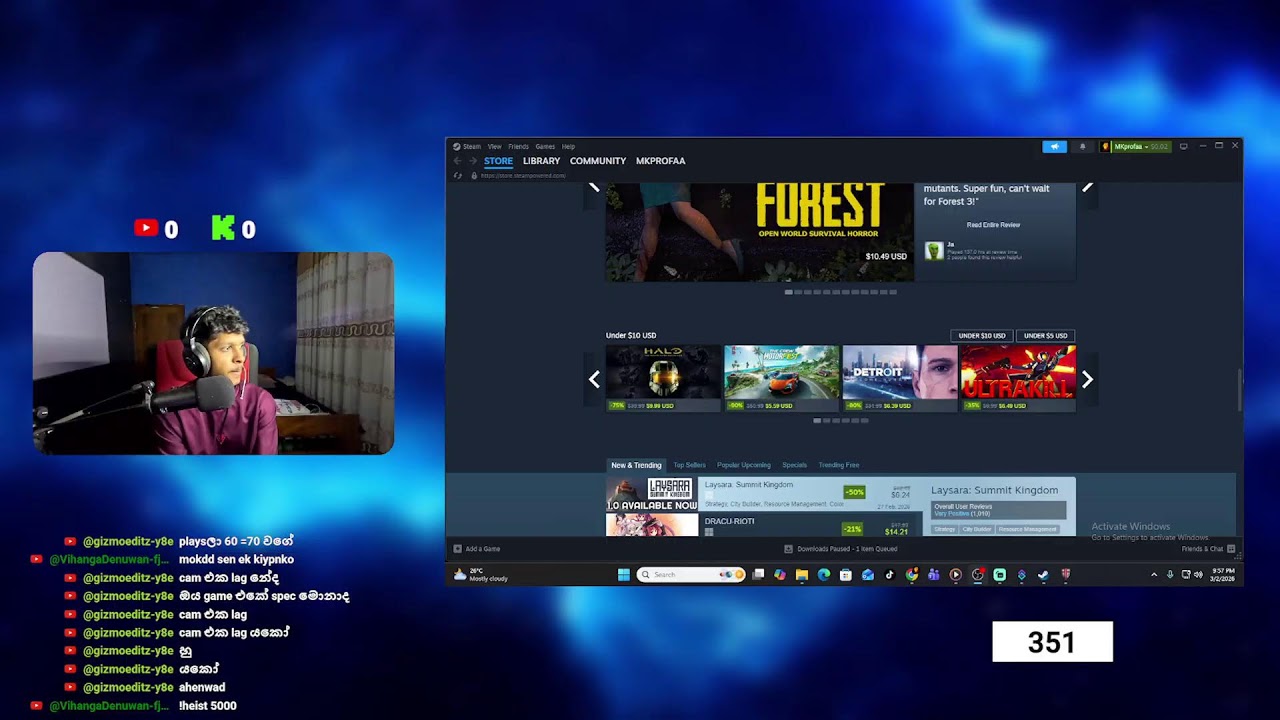This screenshot has height=720, width=1280.
Task: Open Downloads Paused status in Steam footer
Action: coord(841,549)
